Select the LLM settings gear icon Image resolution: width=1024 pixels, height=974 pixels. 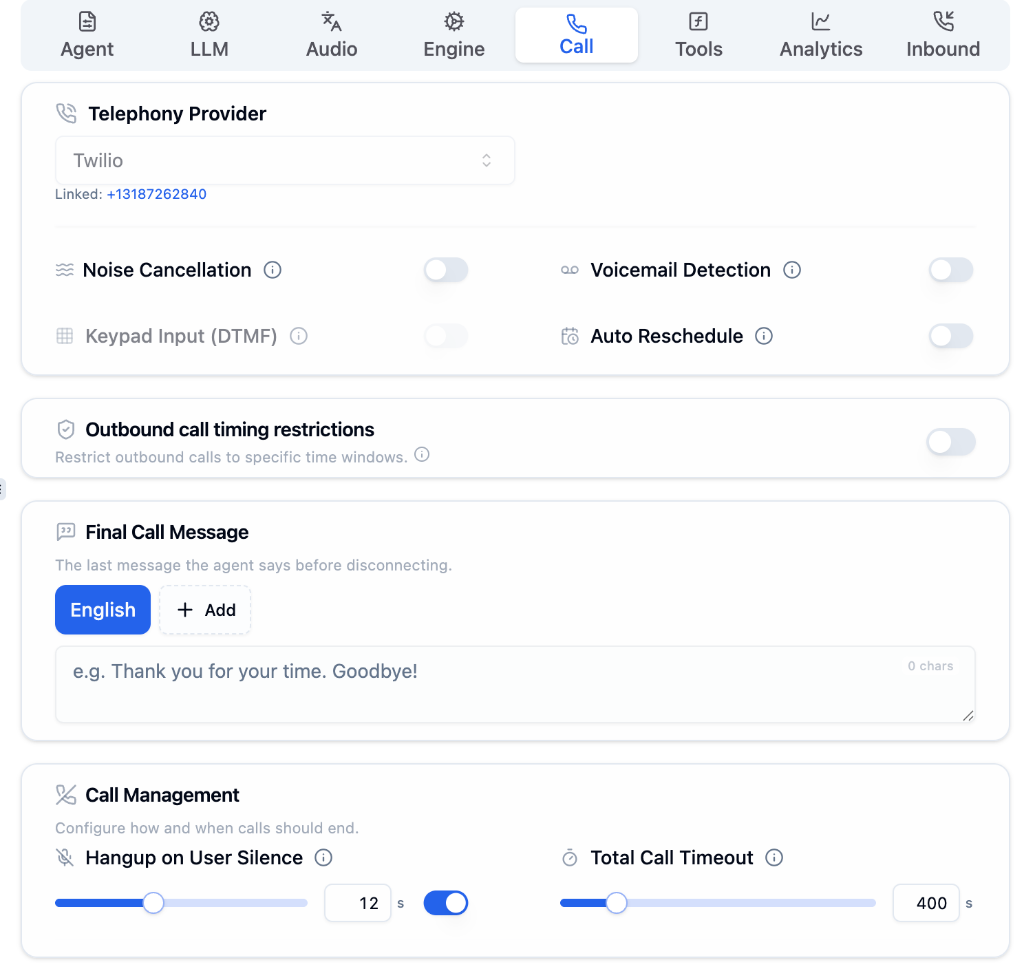209,20
